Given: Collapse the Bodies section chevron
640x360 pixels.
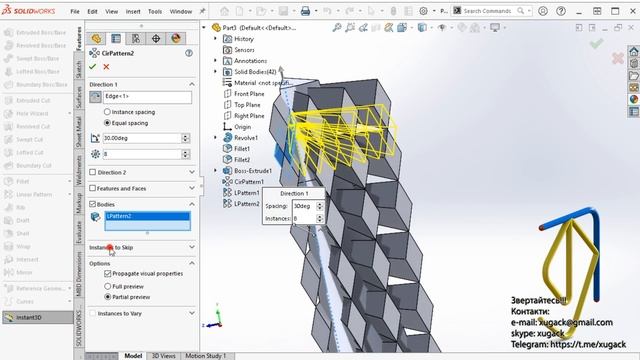Looking at the screenshot, I should (x=192, y=204).
